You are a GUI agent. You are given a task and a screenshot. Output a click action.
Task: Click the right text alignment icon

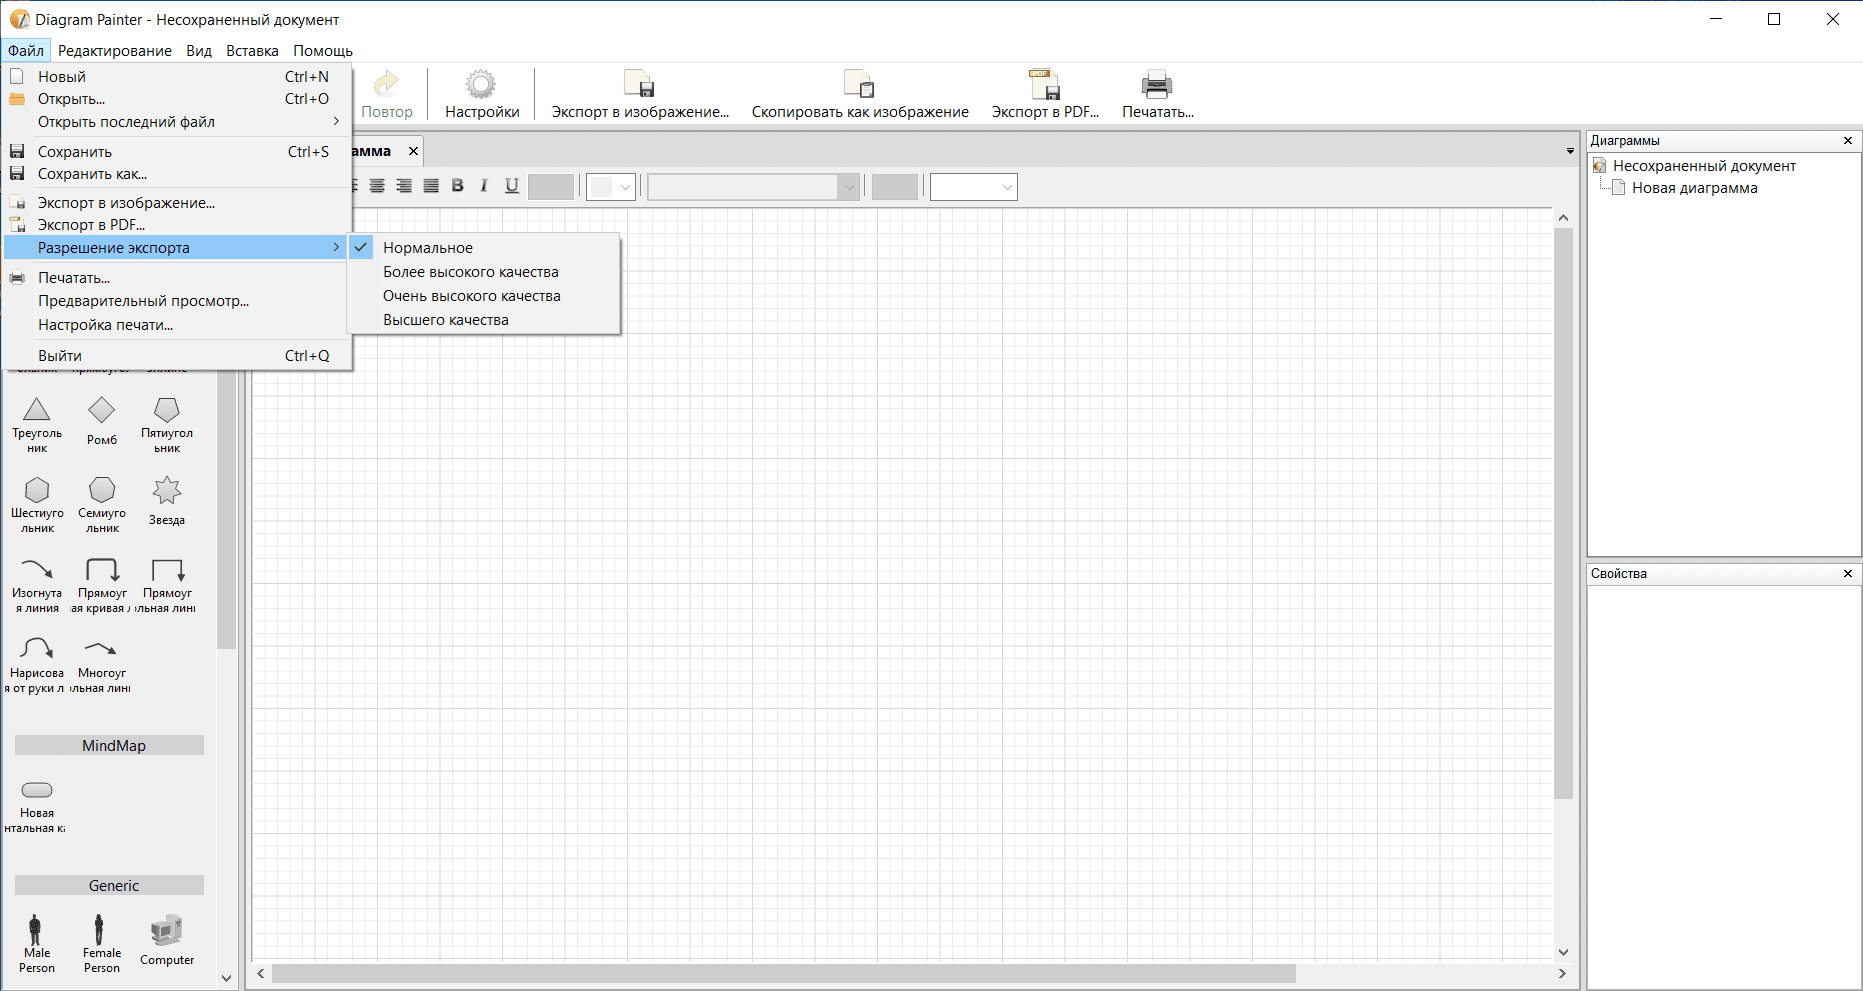[x=404, y=186]
